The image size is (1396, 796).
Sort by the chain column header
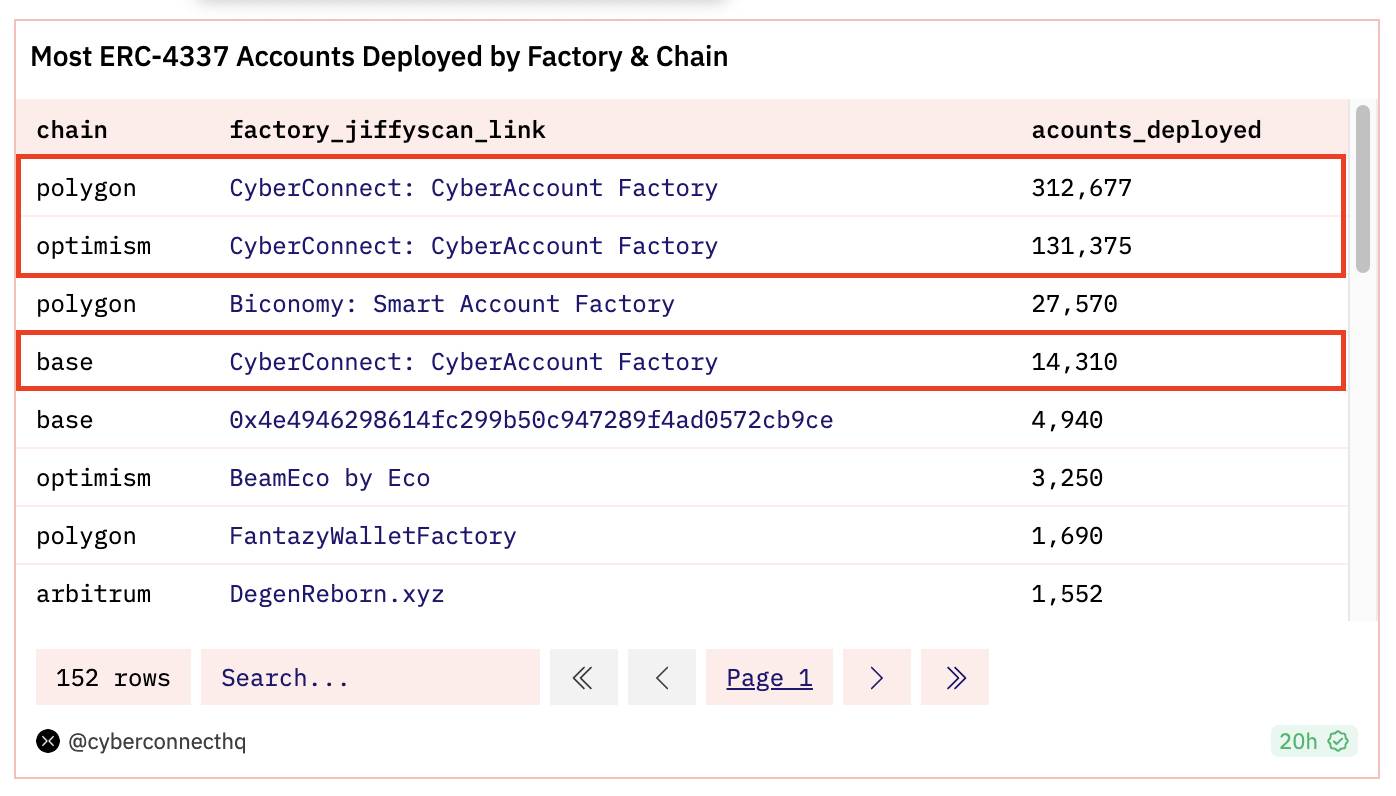click(72, 130)
